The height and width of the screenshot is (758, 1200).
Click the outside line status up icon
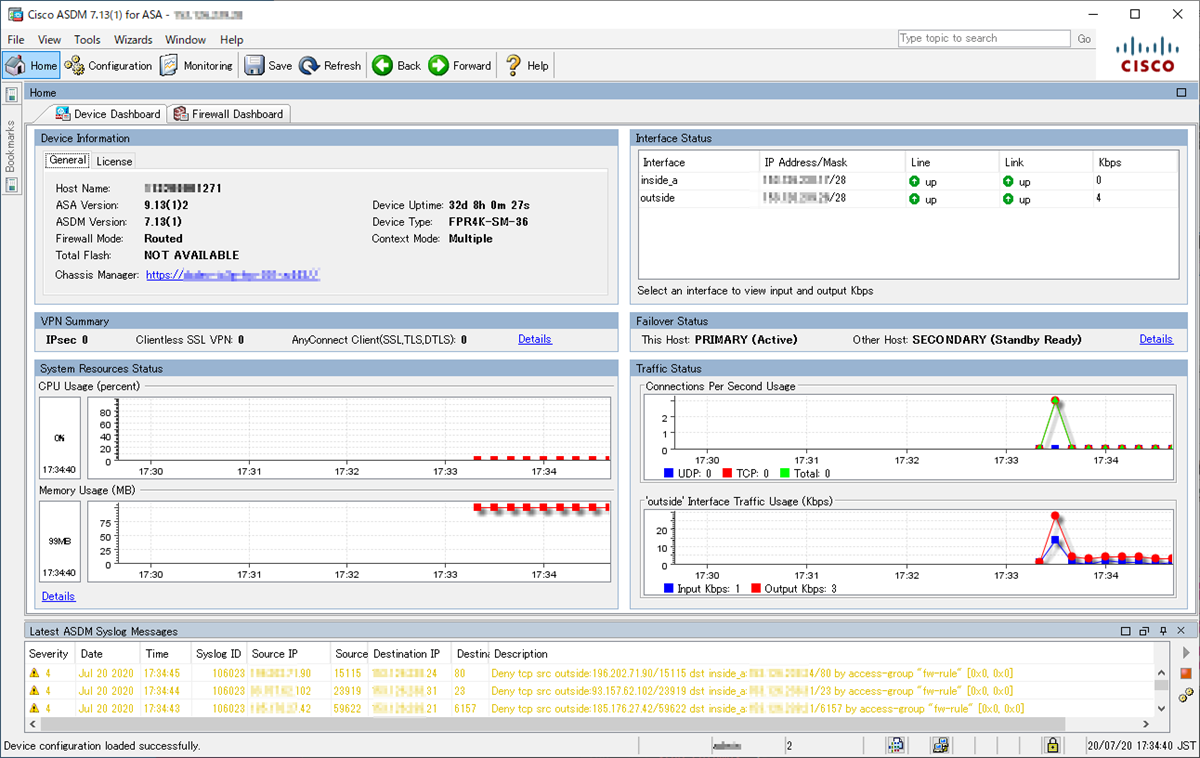pyautogui.click(x=914, y=198)
